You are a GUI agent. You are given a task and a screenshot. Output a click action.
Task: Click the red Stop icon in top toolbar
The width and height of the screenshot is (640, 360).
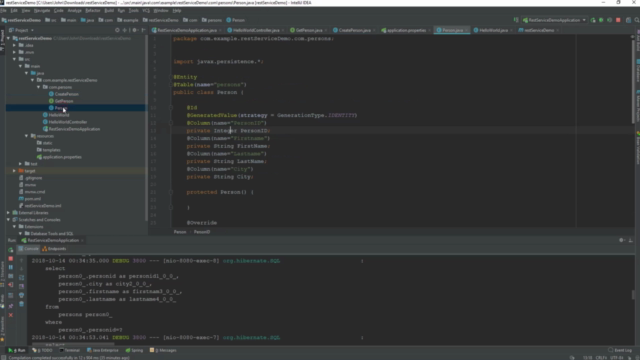(x=618, y=20)
